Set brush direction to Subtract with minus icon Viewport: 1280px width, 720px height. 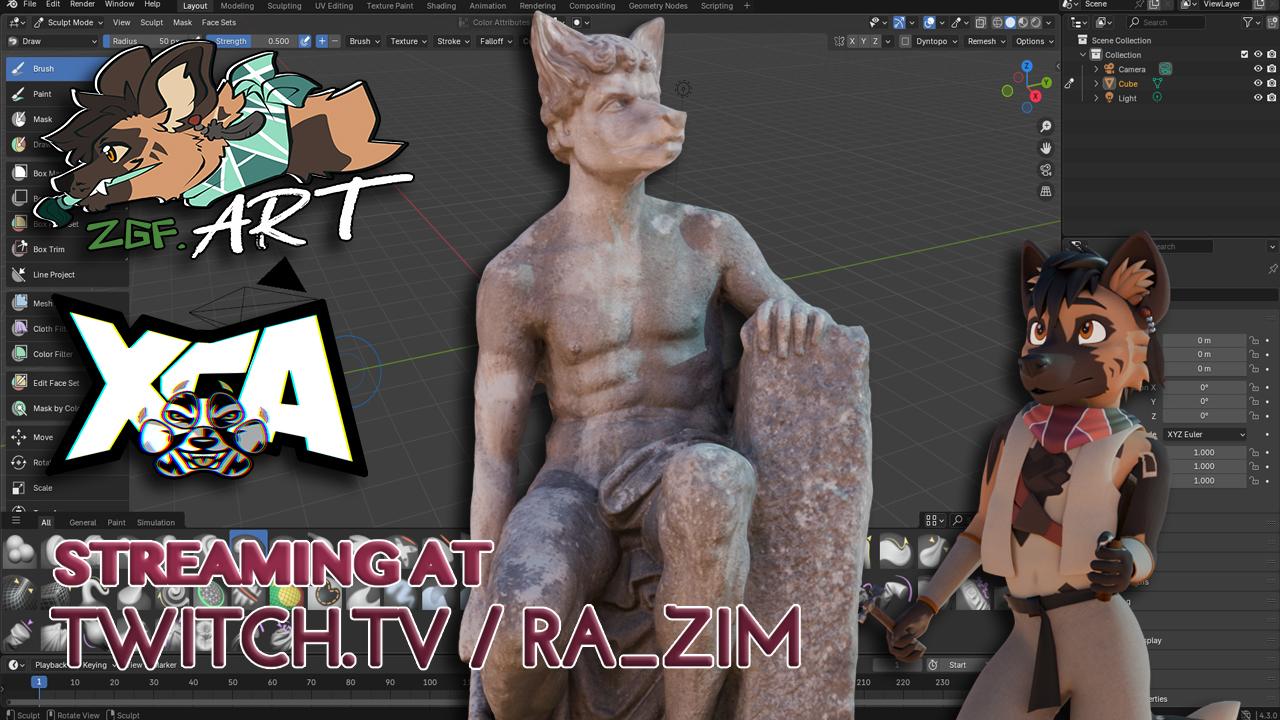click(x=335, y=41)
